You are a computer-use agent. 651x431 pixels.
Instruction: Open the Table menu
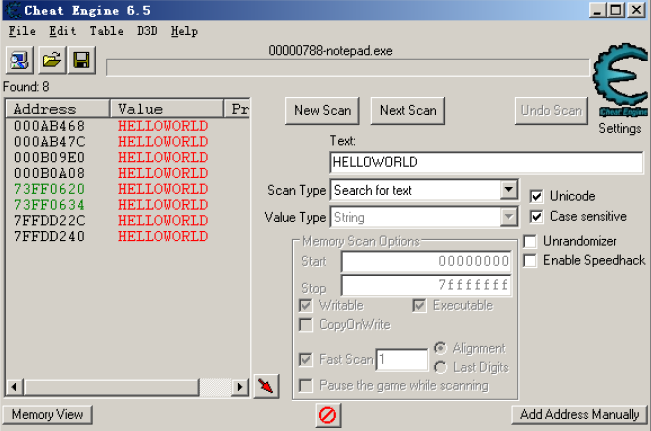107,31
